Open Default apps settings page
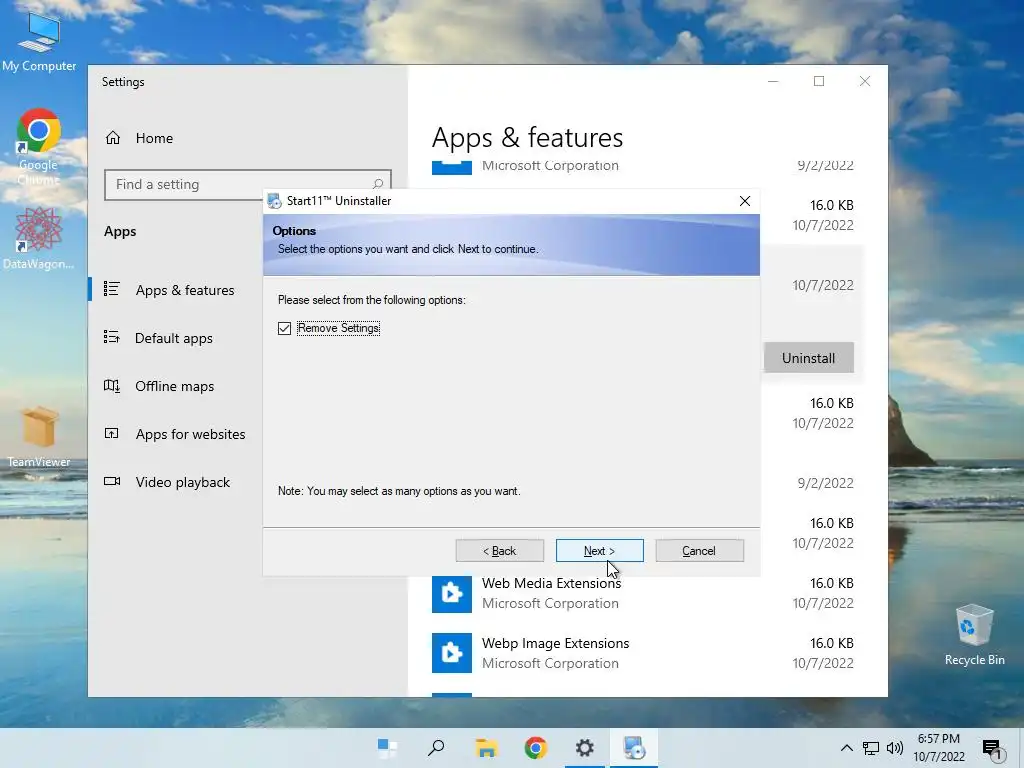 pyautogui.click(x=174, y=338)
